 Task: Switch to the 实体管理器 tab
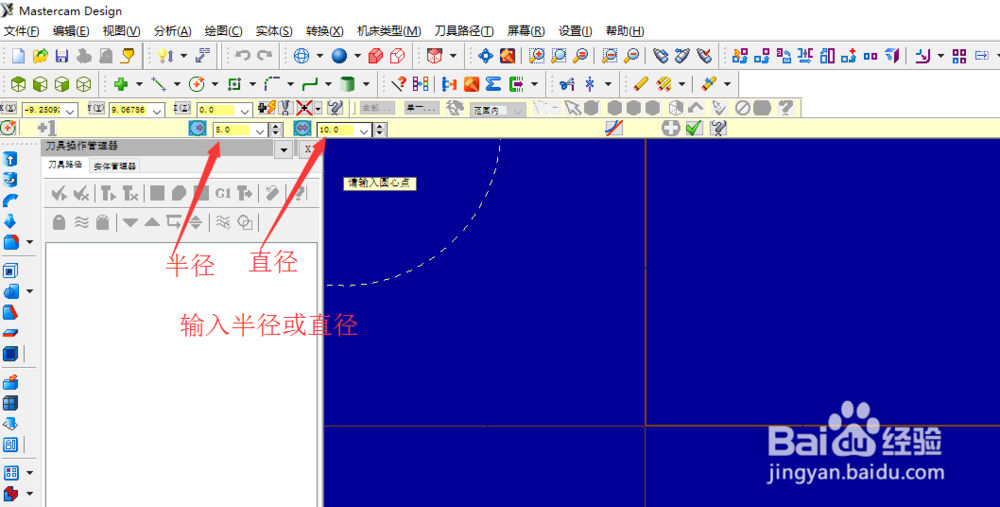click(x=115, y=166)
